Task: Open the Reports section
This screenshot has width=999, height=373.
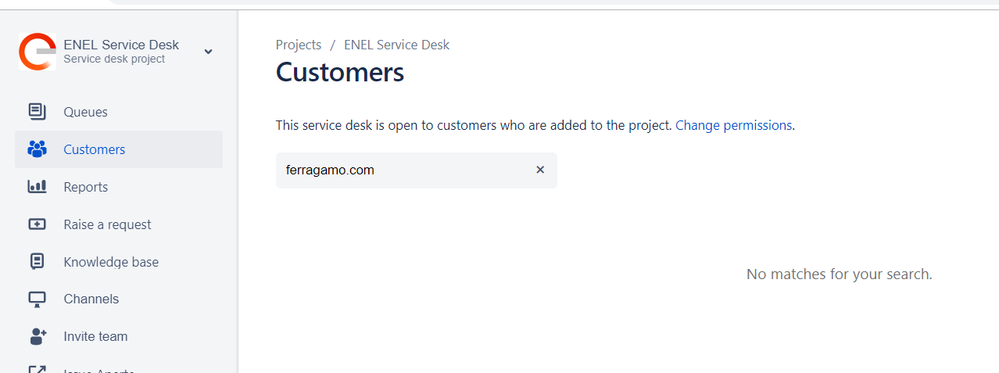Action: (119, 187)
